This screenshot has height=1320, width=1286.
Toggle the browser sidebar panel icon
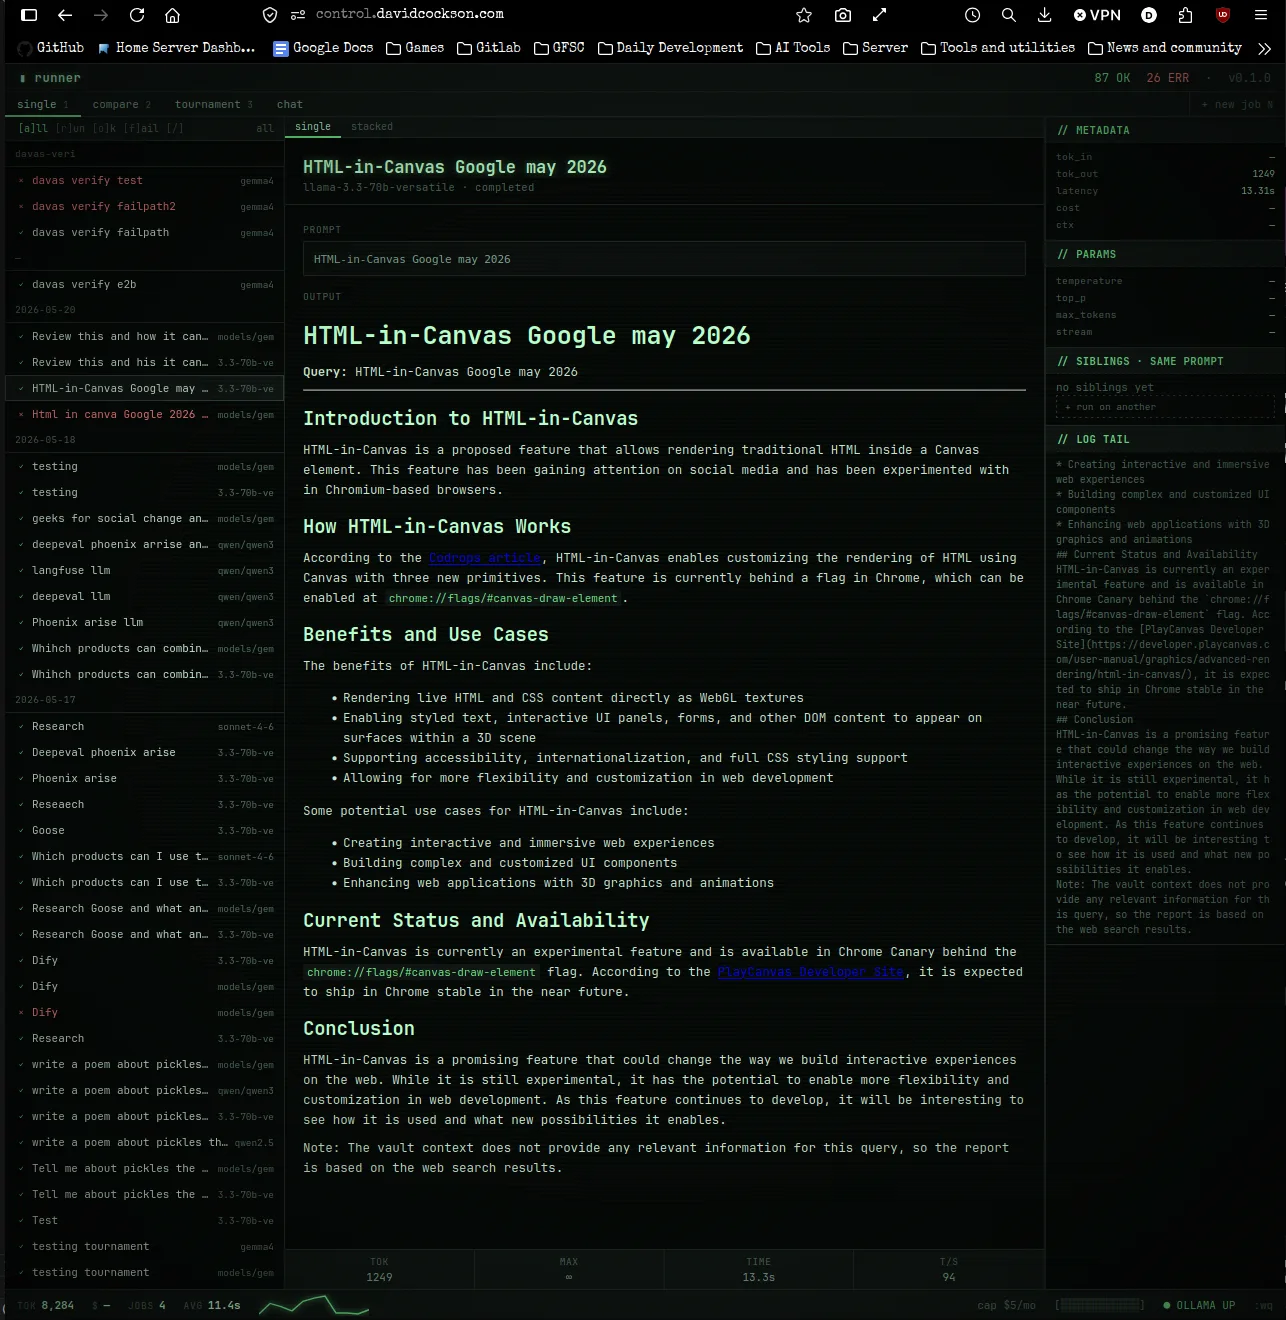[x=29, y=15]
